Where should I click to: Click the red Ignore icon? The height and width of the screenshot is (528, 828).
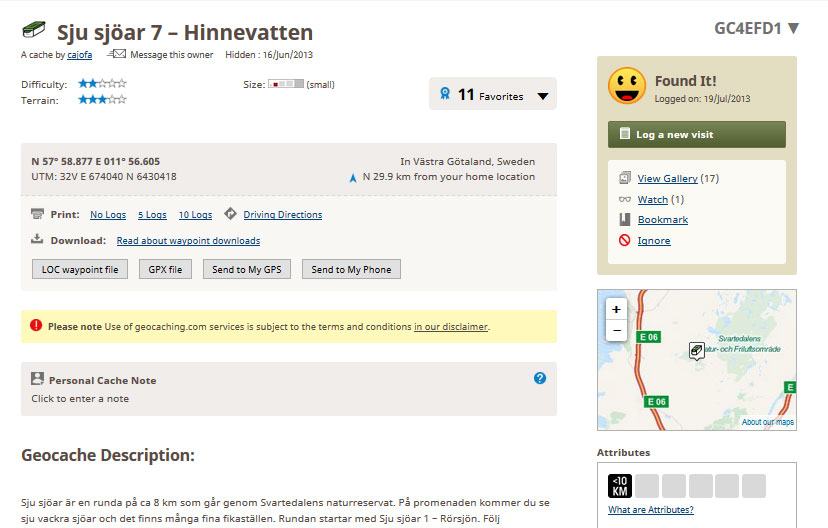pyautogui.click(x=623, y=241)
